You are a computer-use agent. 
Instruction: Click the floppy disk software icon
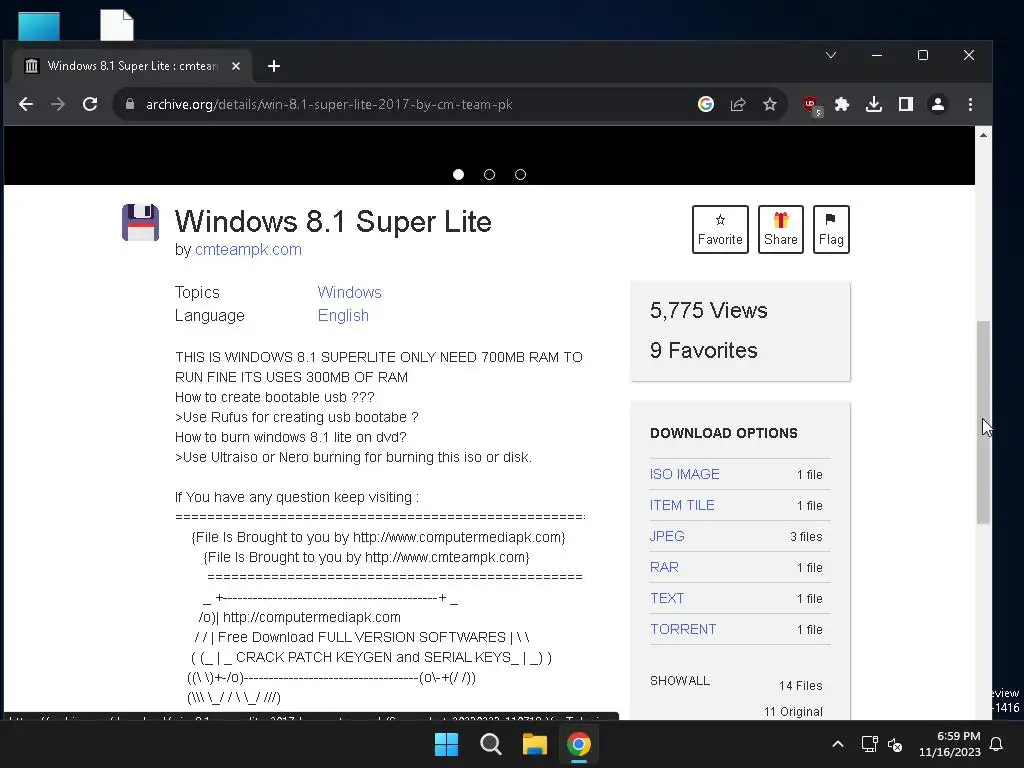[140, 223]
